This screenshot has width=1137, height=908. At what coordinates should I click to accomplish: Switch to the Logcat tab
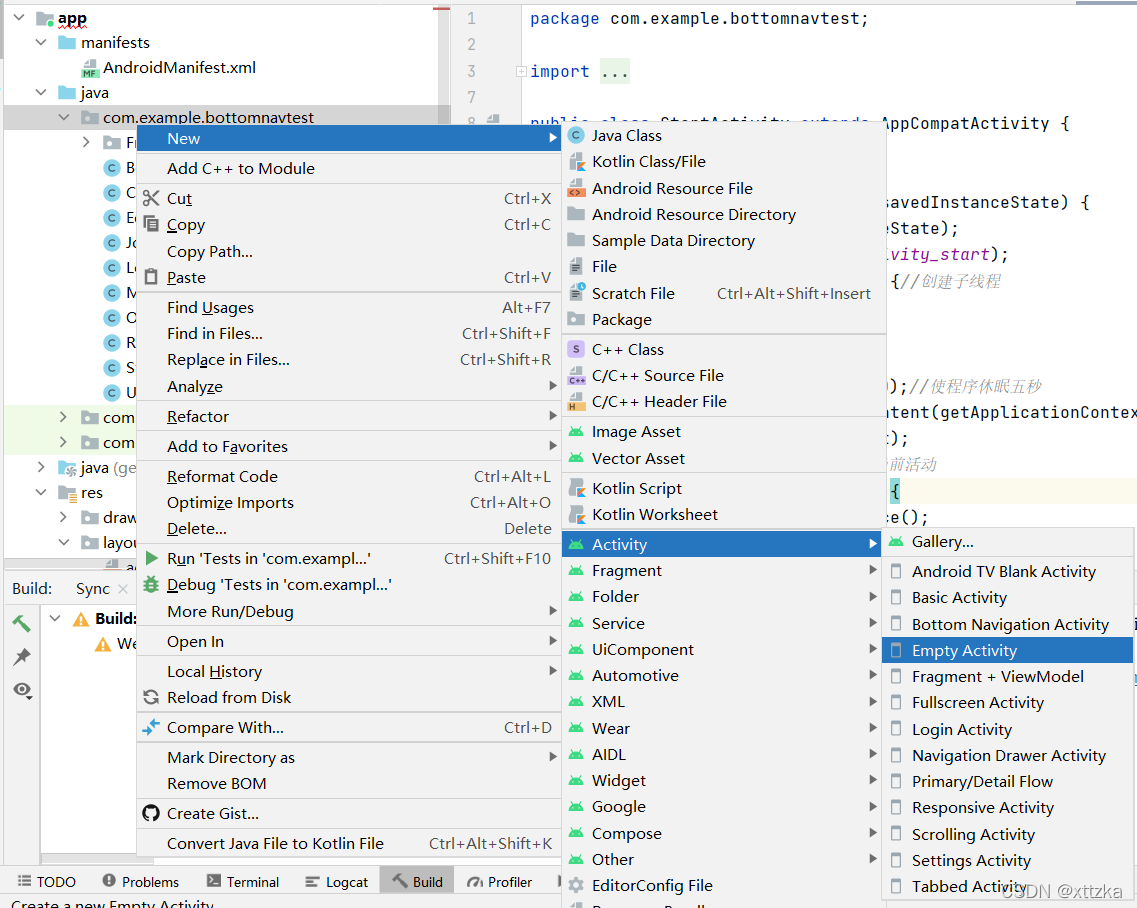click(x=337, y=882)
